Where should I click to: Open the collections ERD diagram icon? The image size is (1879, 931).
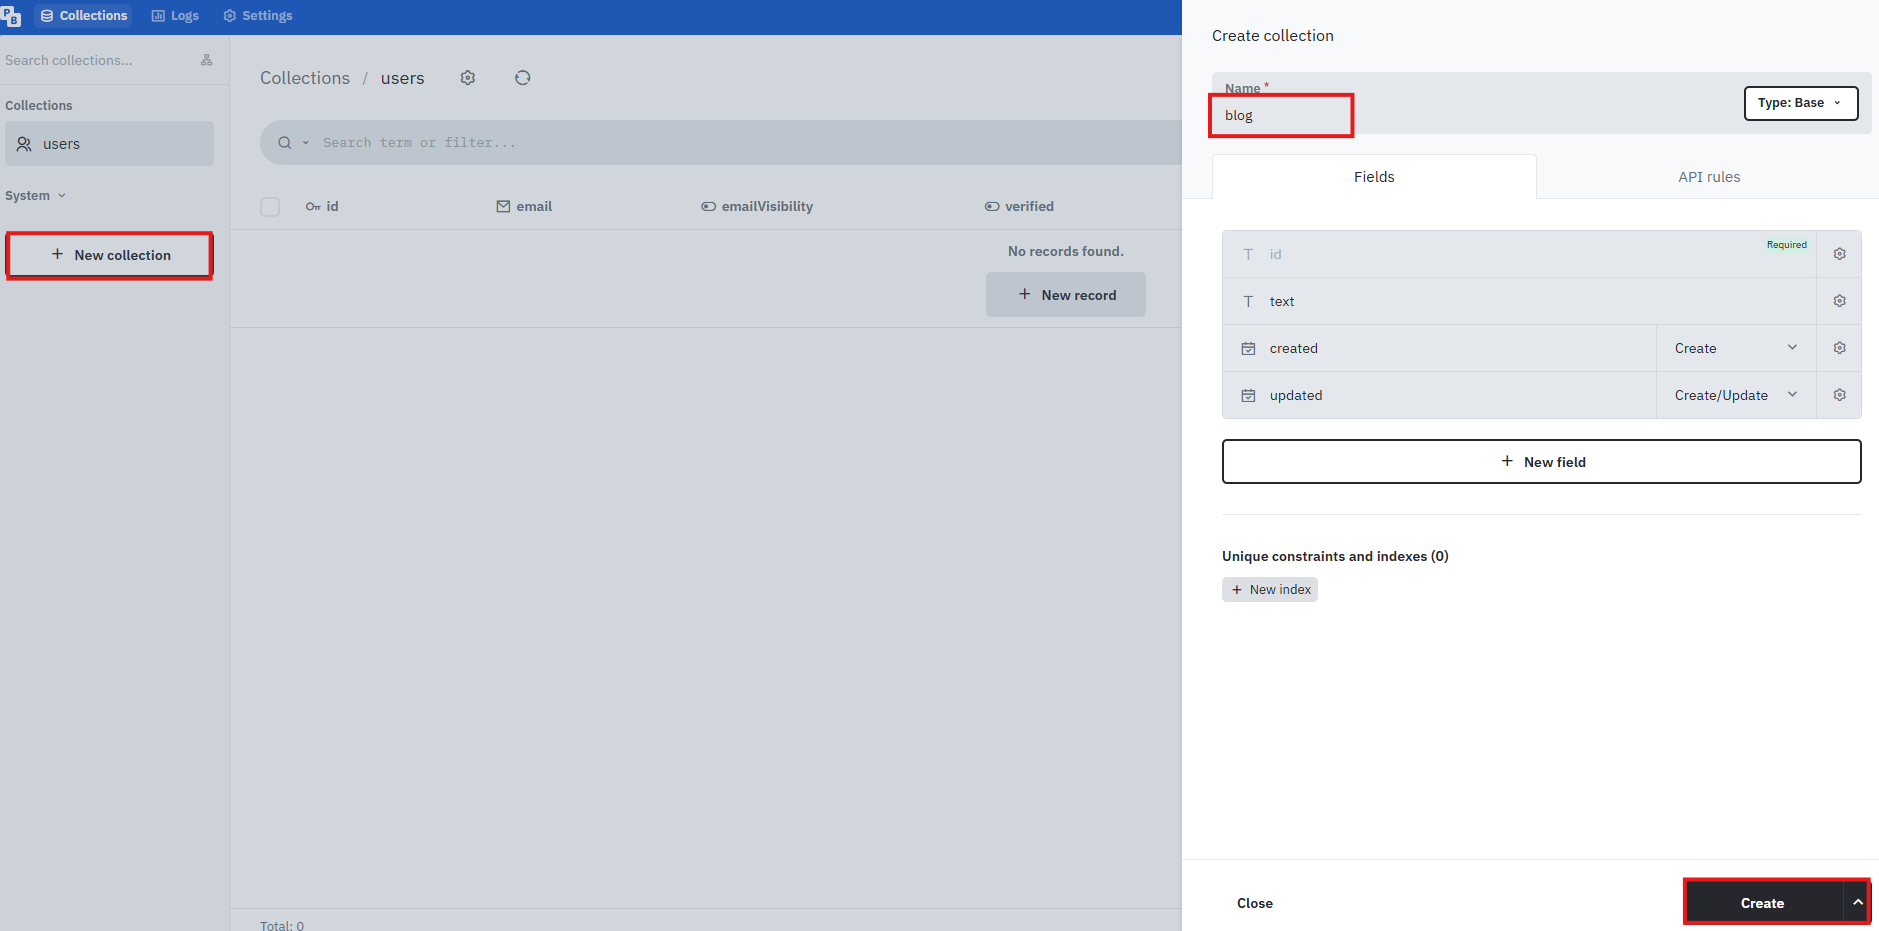pyautogui.click(x=206, y=60)
